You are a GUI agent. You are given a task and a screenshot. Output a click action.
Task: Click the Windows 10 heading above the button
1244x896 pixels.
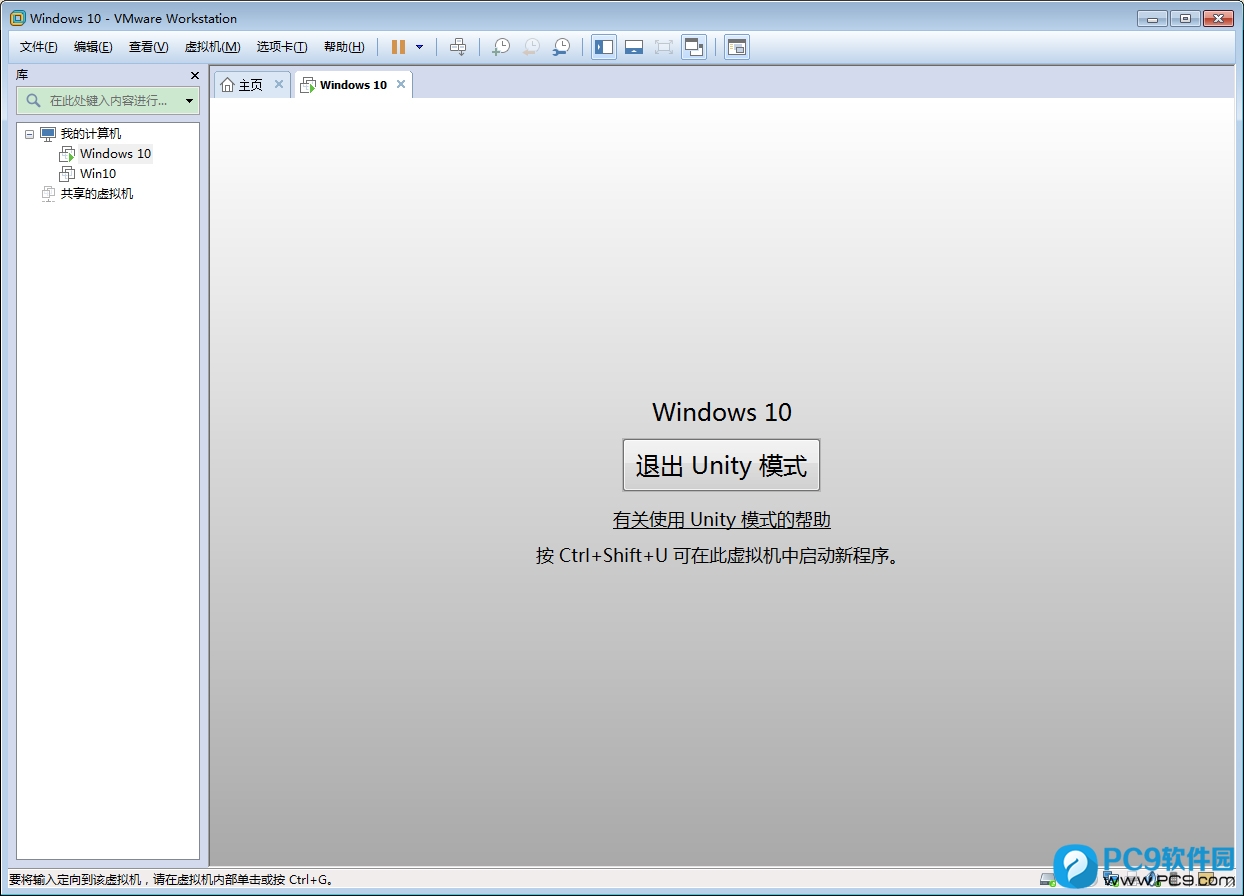722,412
